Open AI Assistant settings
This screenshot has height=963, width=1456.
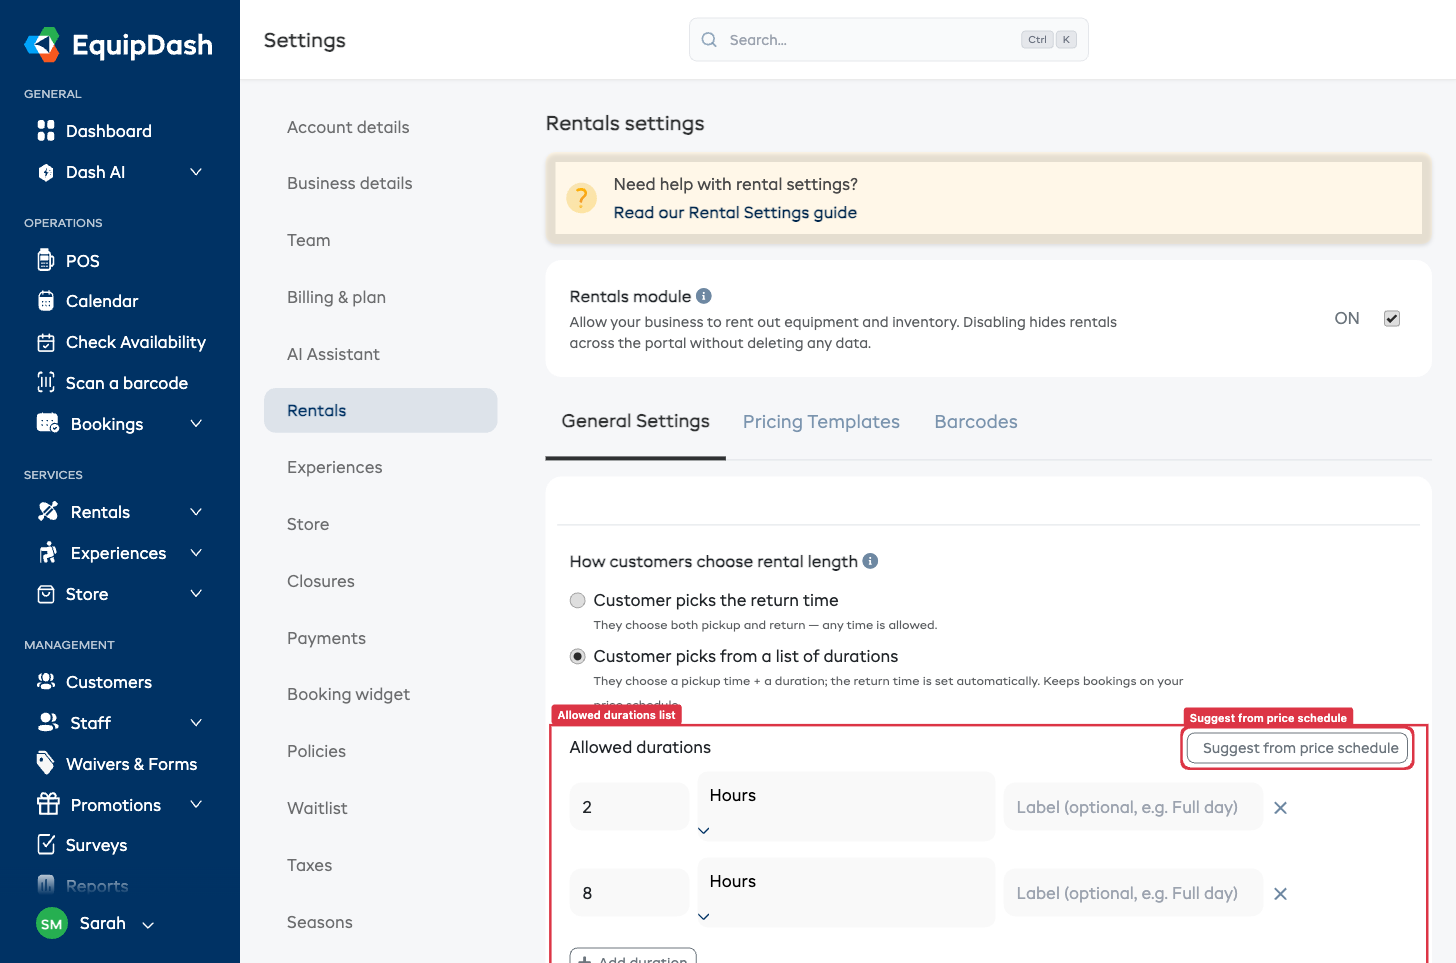380,354
